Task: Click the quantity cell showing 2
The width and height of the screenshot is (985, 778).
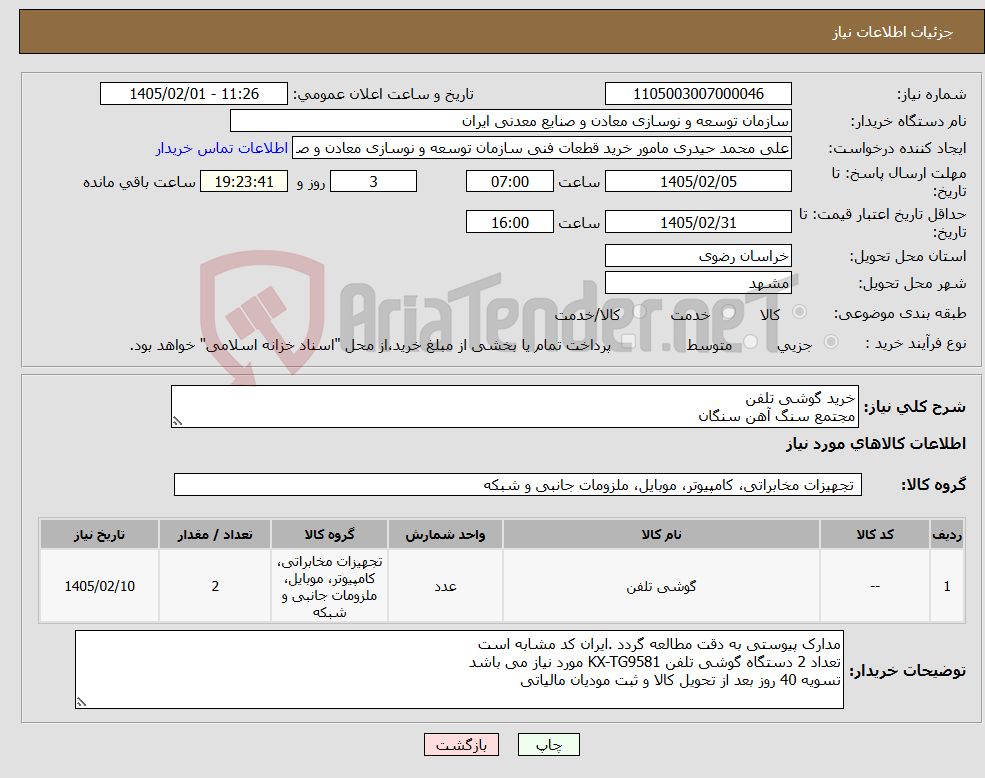Action: click(x=215, y=586)
